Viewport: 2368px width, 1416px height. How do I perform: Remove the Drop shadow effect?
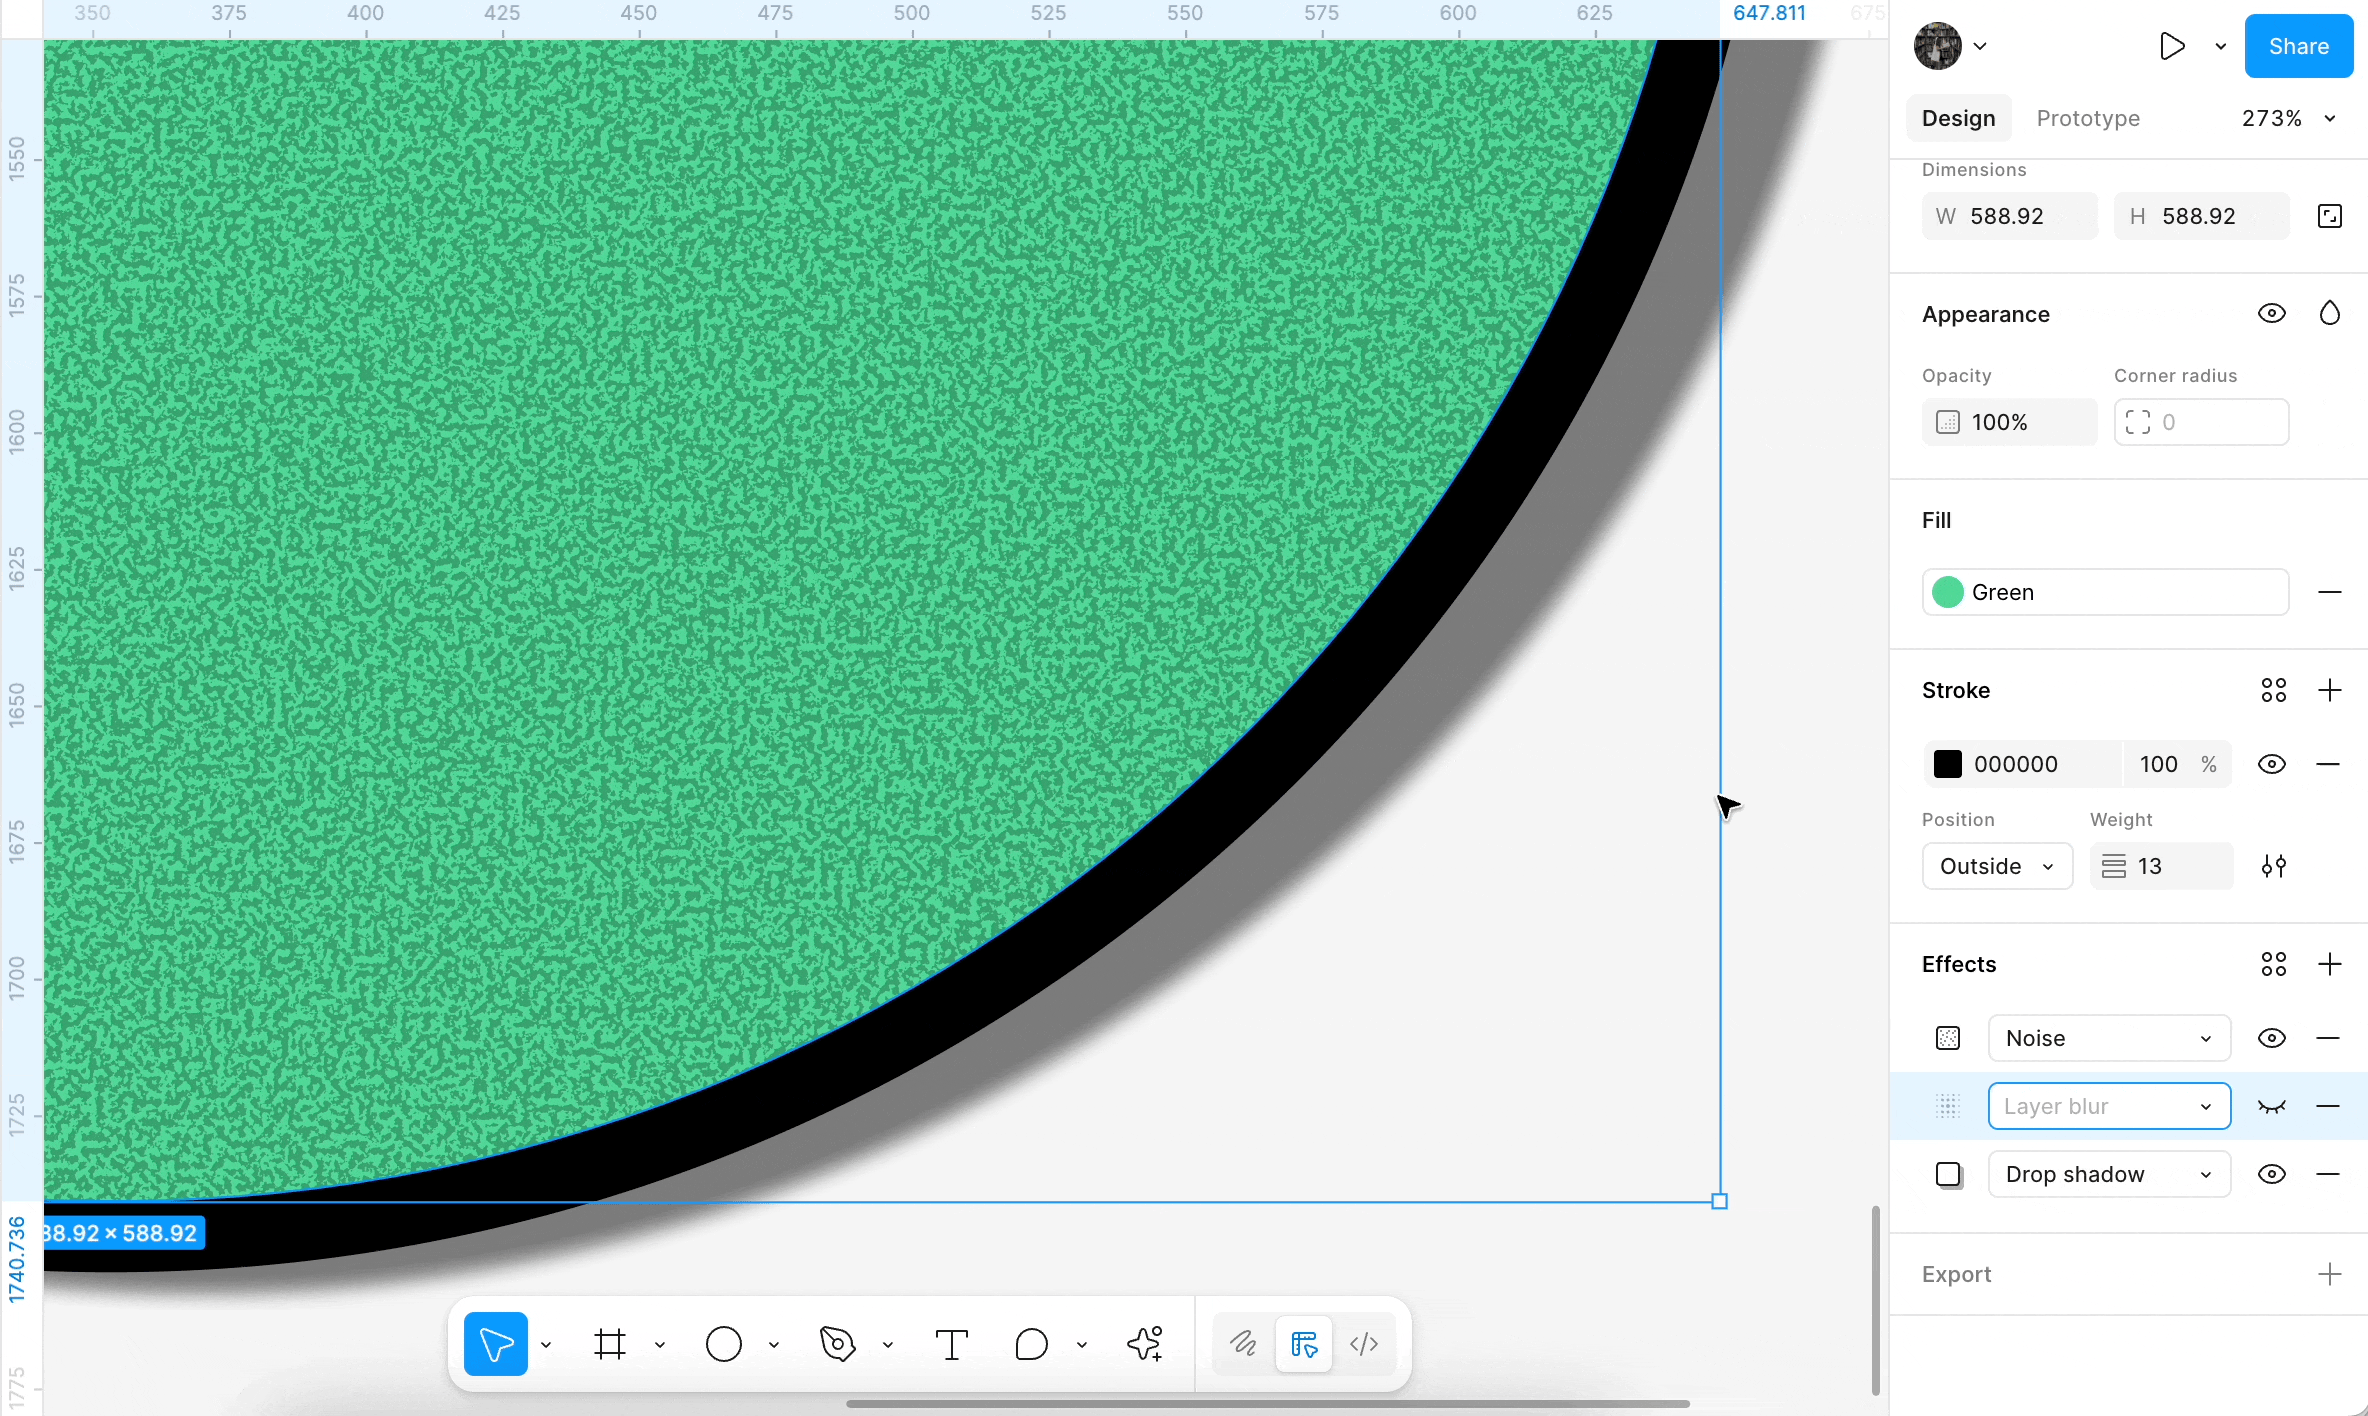point(2328,1174)
